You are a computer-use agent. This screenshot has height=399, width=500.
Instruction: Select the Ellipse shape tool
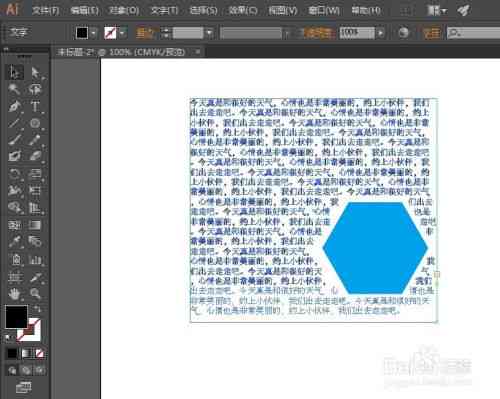(35, 123)
